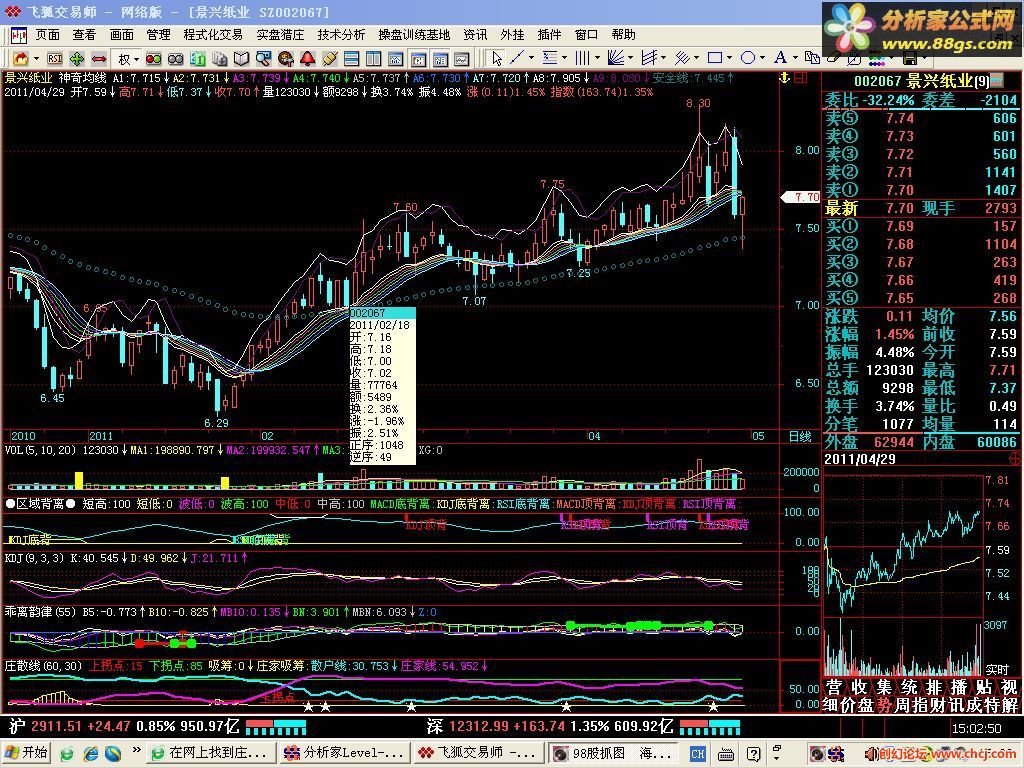Viewport: 1024px width, 768px height.
Task: Select the arrow pointer drawing tool
Action: click(497, 58)
